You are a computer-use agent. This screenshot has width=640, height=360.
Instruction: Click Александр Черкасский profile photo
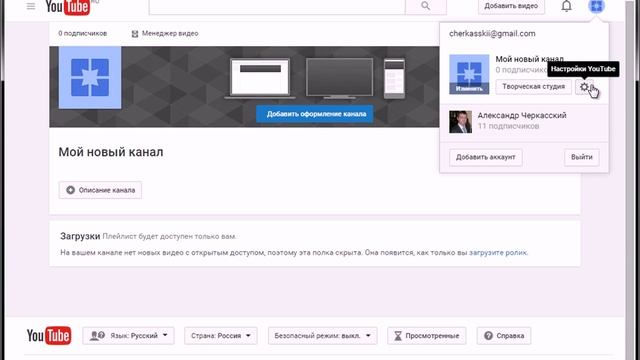pos(460,122)
